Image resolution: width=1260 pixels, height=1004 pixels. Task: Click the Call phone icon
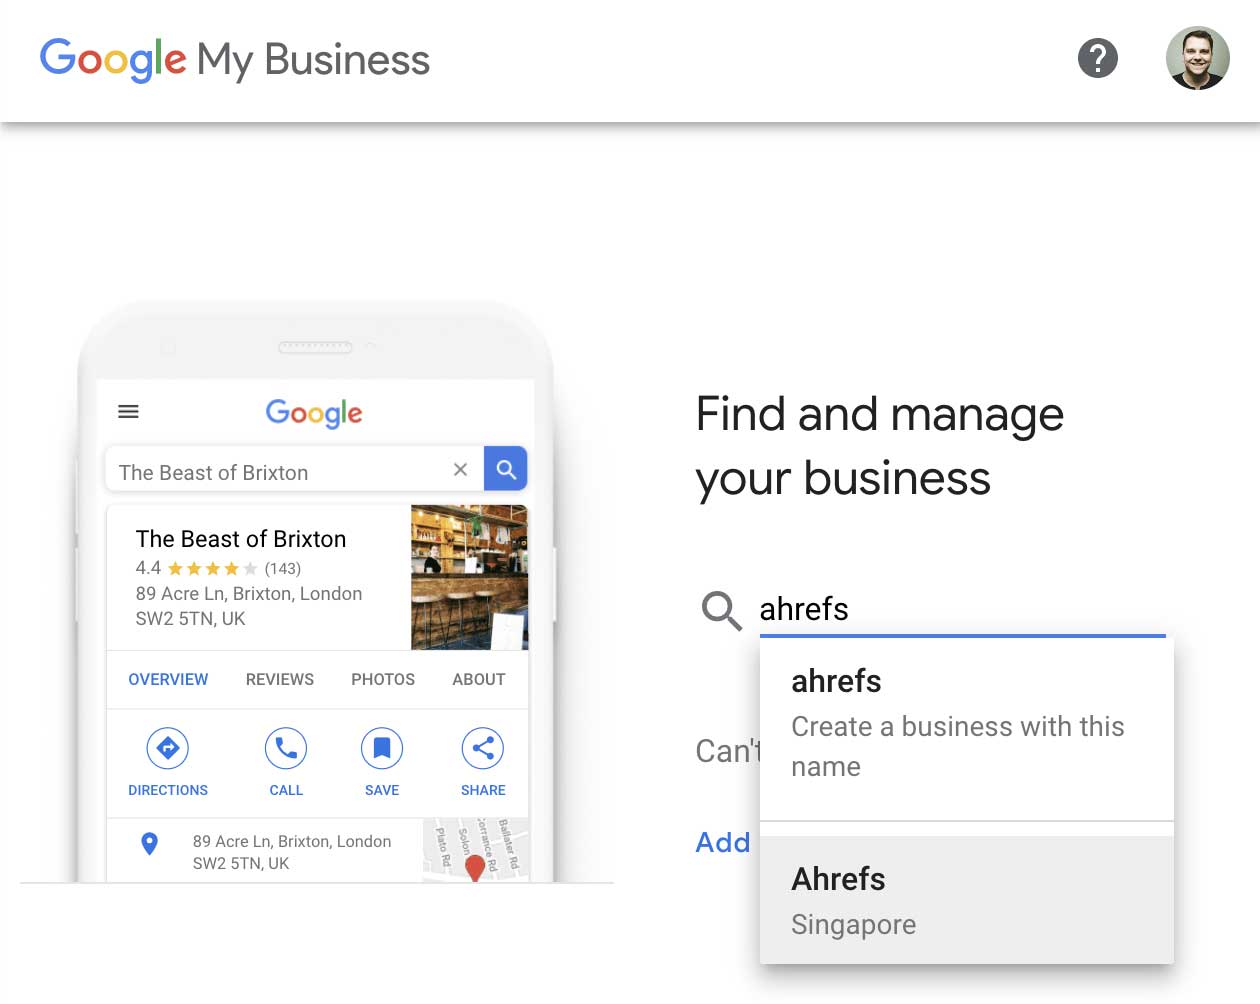[x=286, y=748]
